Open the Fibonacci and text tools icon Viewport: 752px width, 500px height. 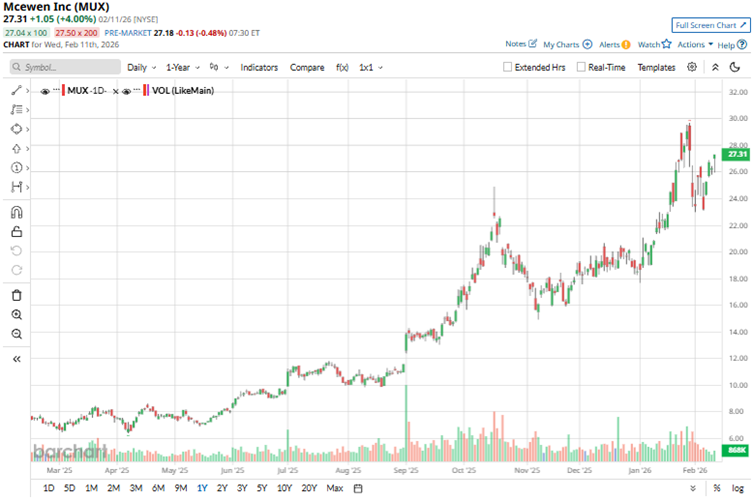point(16,110)
